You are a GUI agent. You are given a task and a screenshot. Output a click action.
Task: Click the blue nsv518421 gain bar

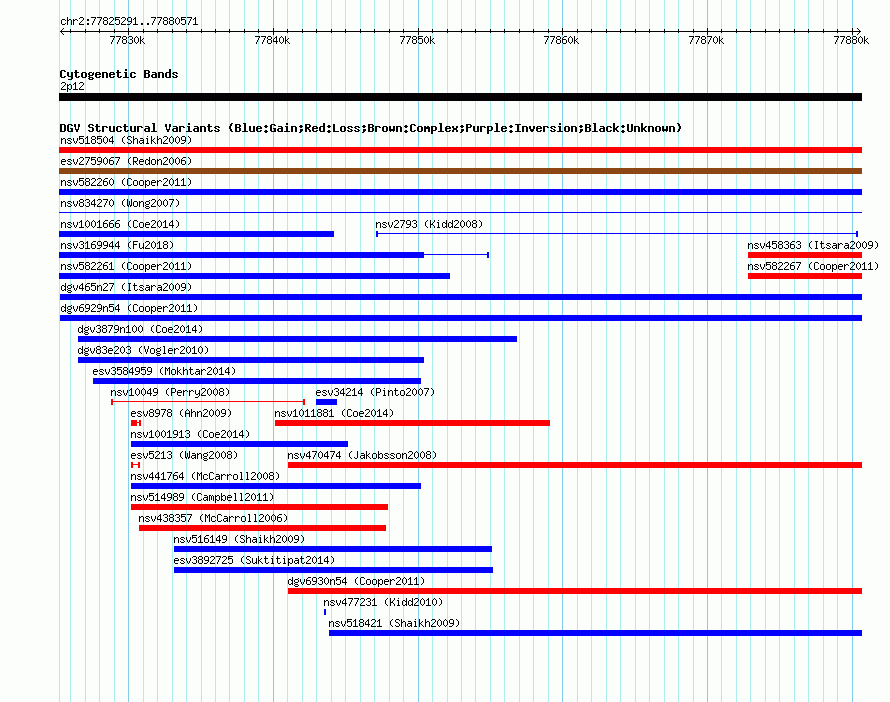click(595, 633)
